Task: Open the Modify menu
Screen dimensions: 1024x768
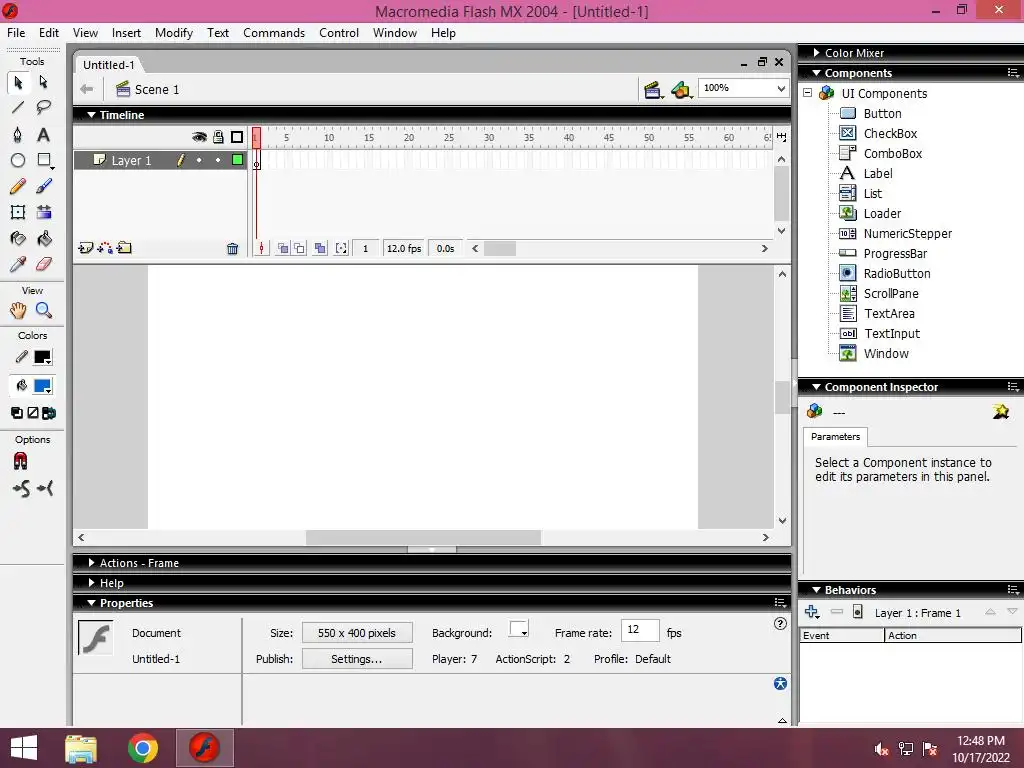Action: tap(174, 33)
